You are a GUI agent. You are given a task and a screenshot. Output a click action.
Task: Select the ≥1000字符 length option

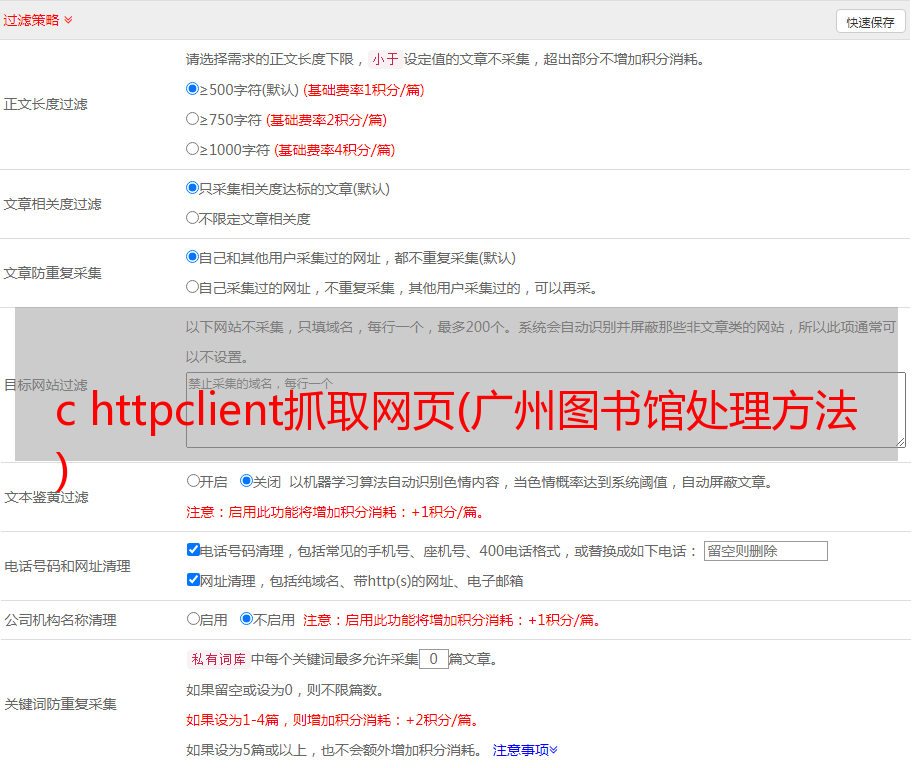tap(193, 149)
